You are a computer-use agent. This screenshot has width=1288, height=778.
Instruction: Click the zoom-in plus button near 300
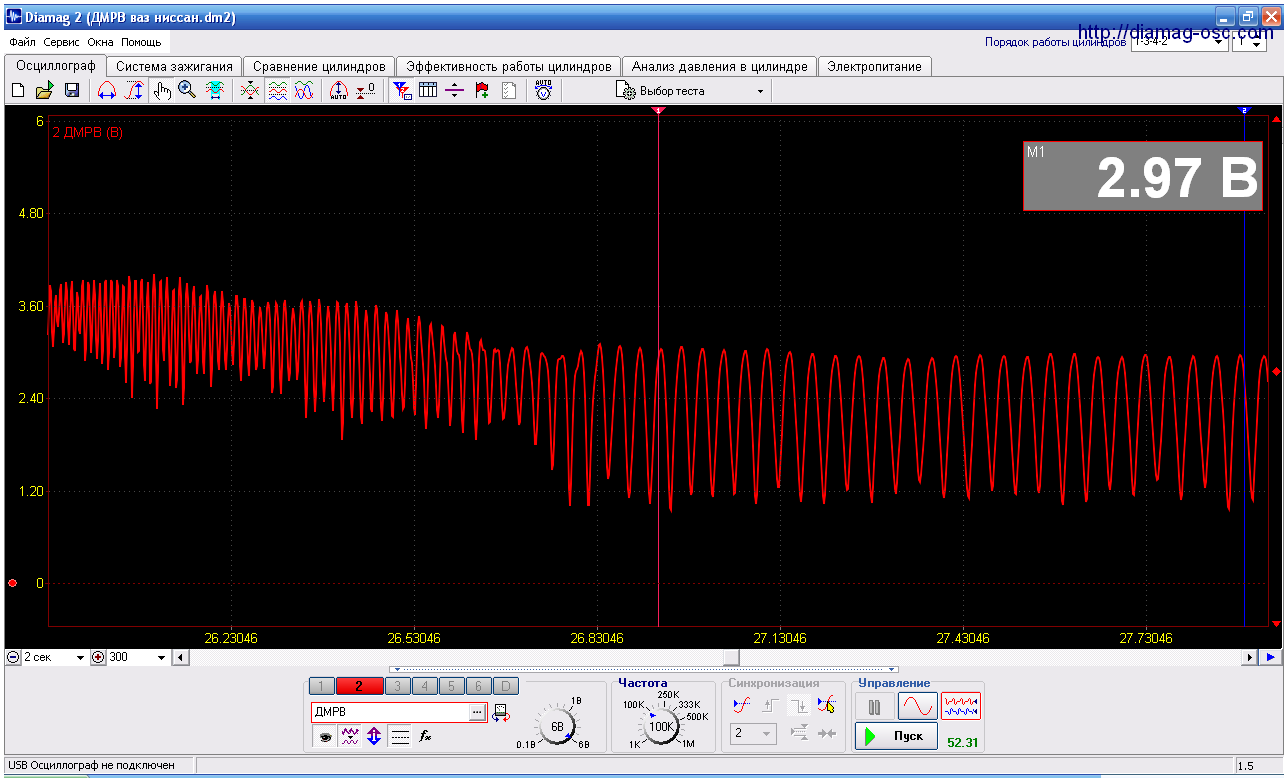98,657
